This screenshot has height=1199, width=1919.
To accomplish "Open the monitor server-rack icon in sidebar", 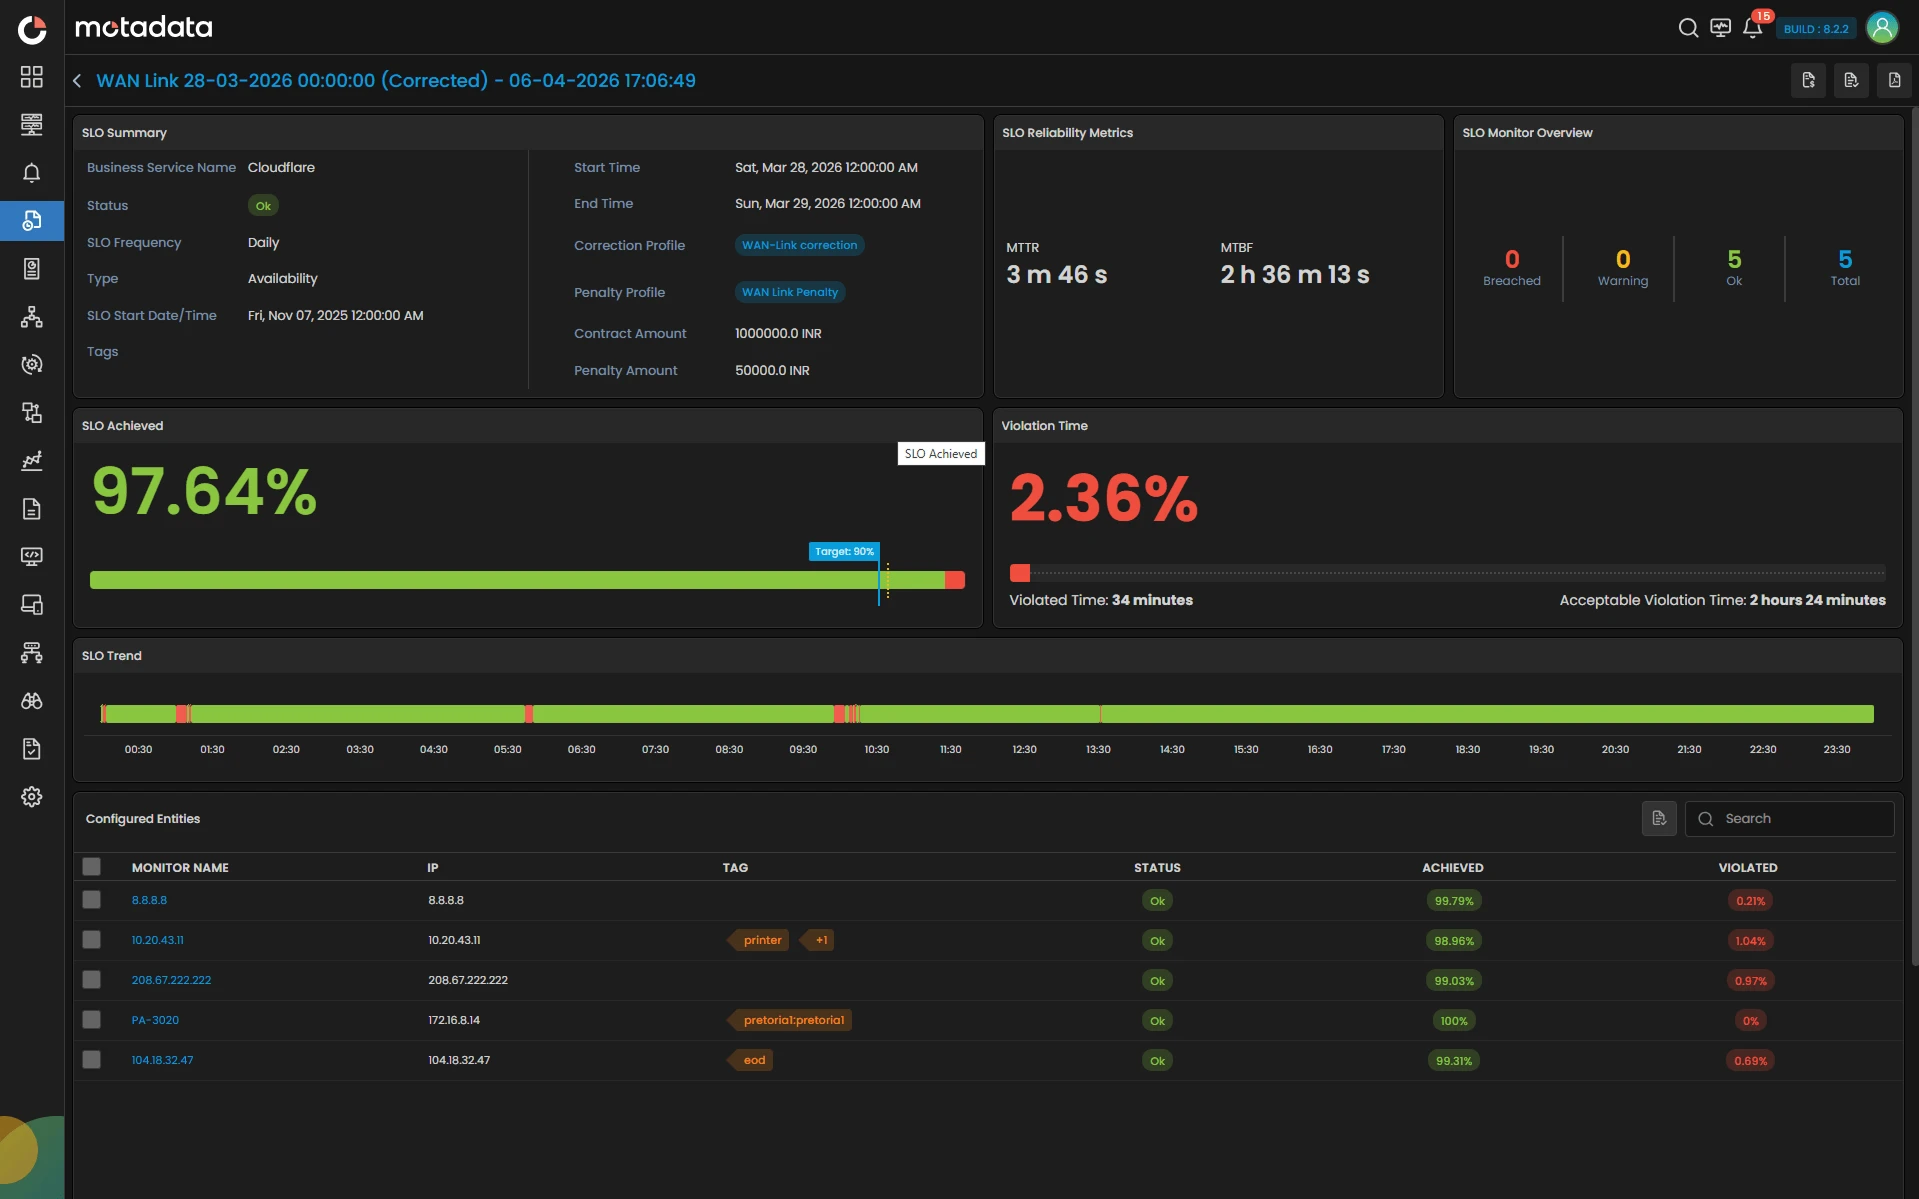I will coord(32,125).
